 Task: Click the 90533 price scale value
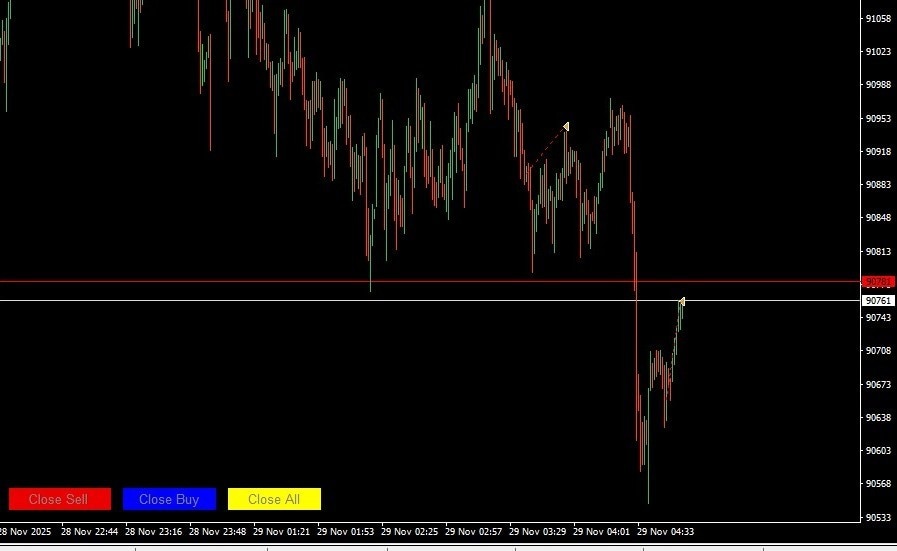point(878,518)
